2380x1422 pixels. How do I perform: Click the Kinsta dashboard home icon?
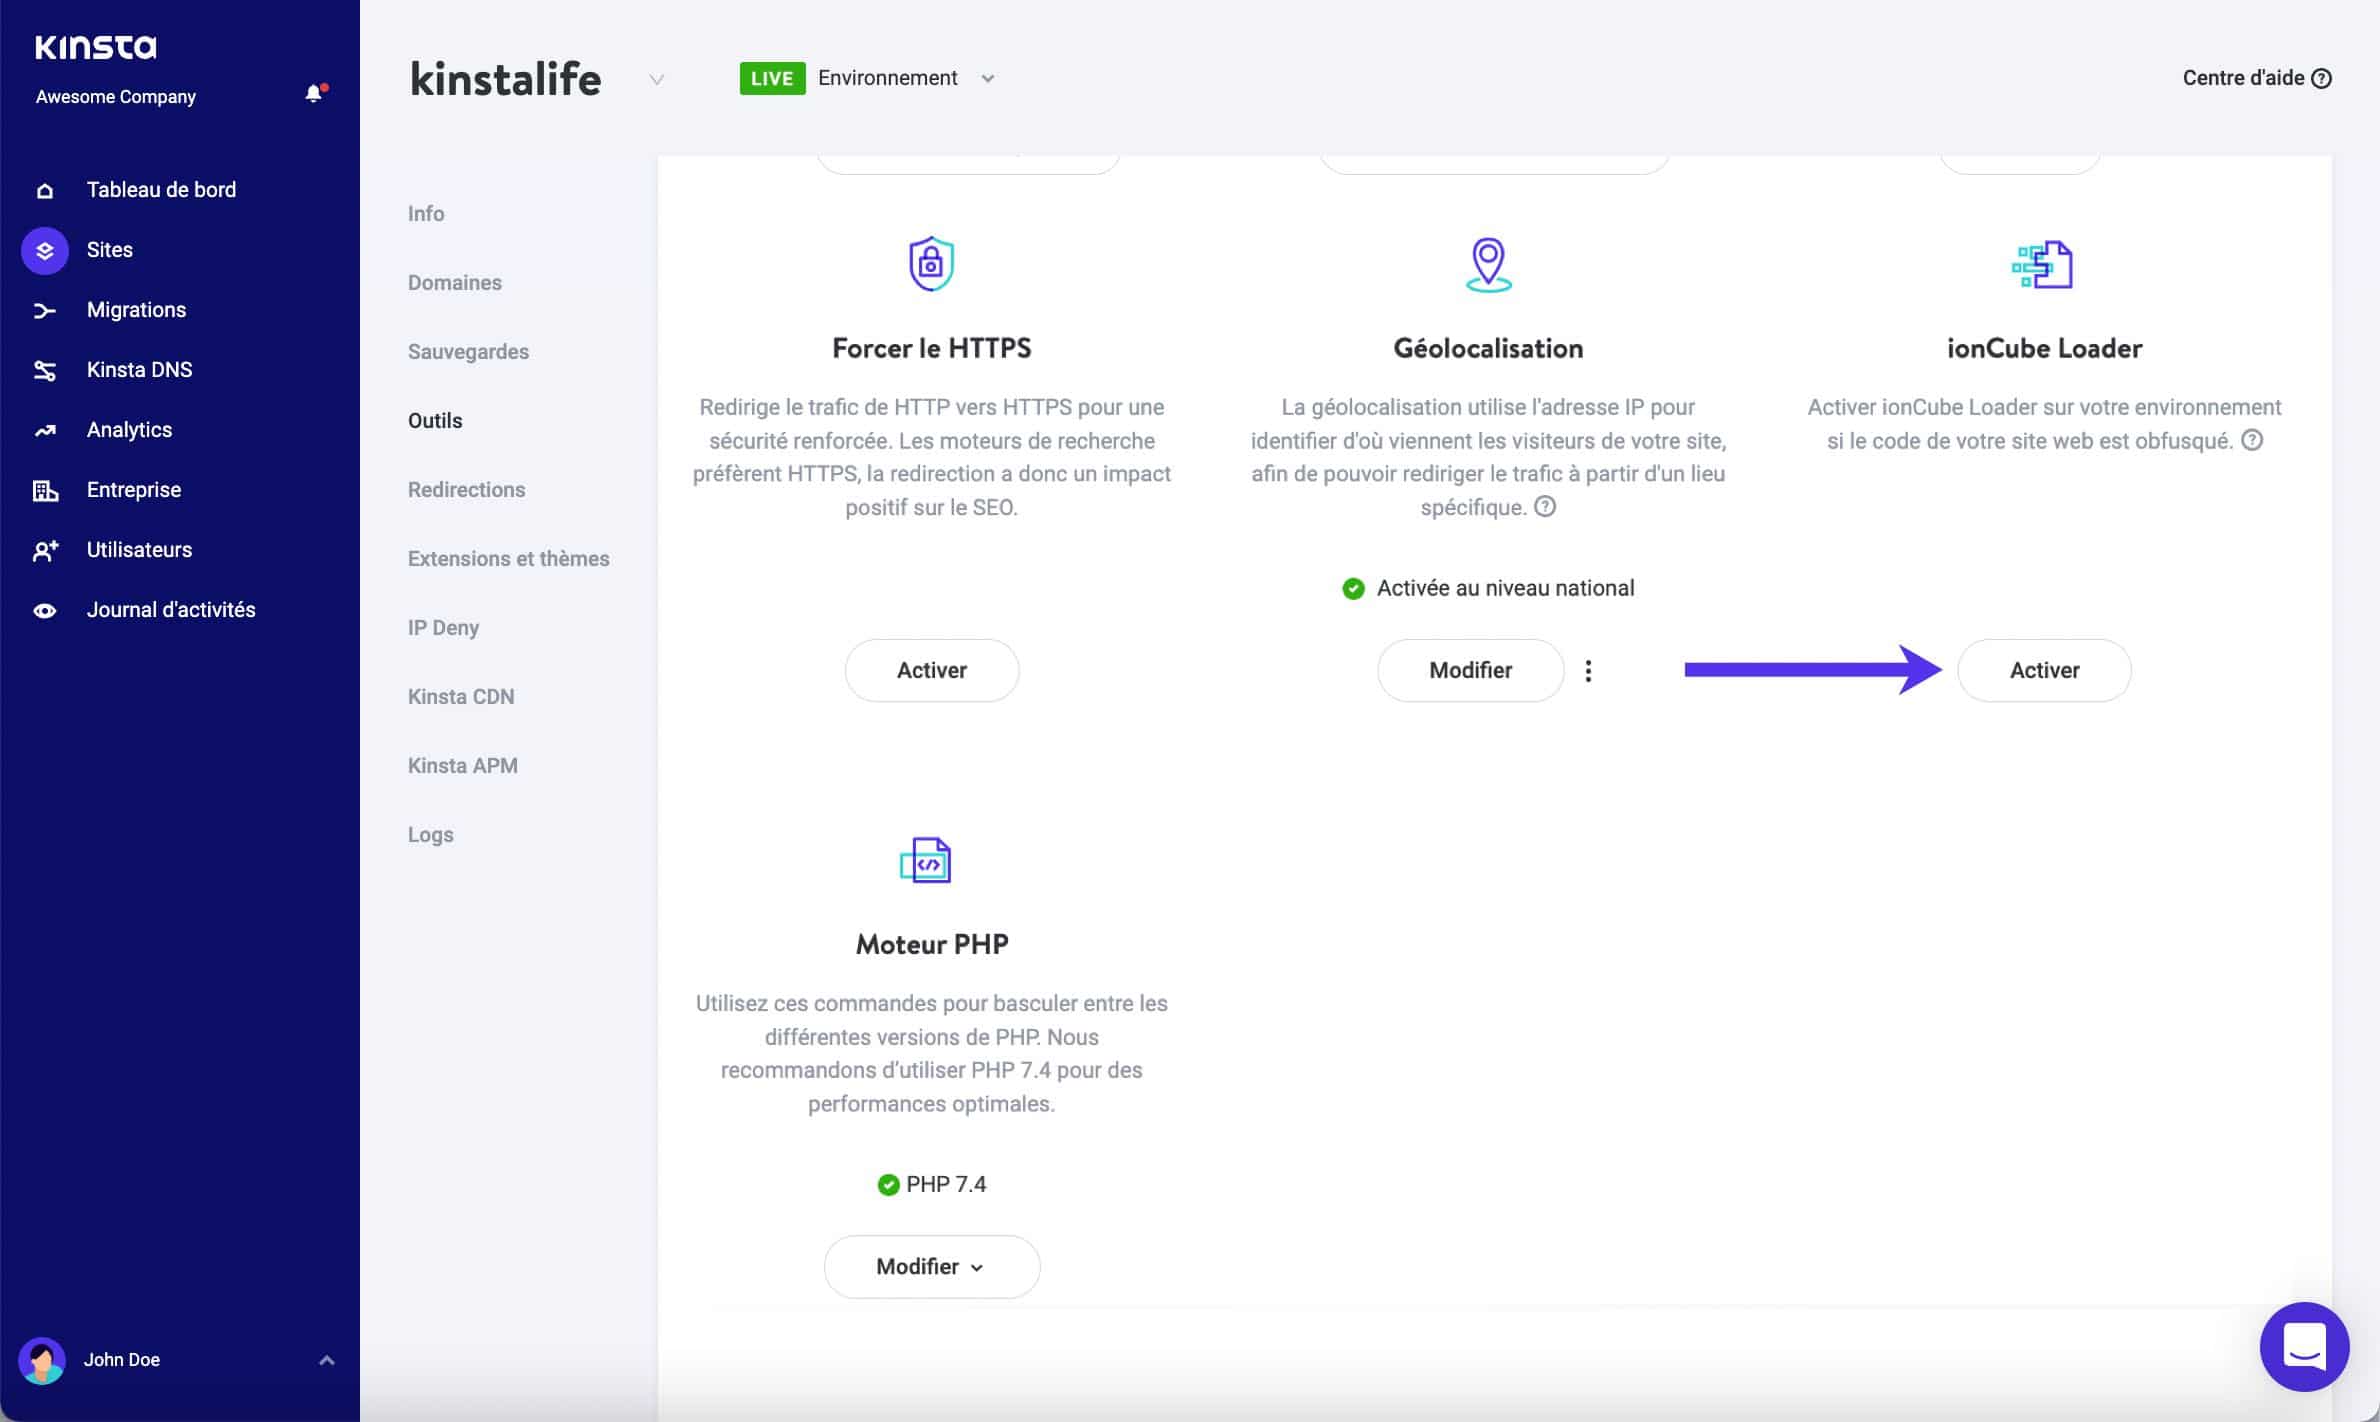44,188
